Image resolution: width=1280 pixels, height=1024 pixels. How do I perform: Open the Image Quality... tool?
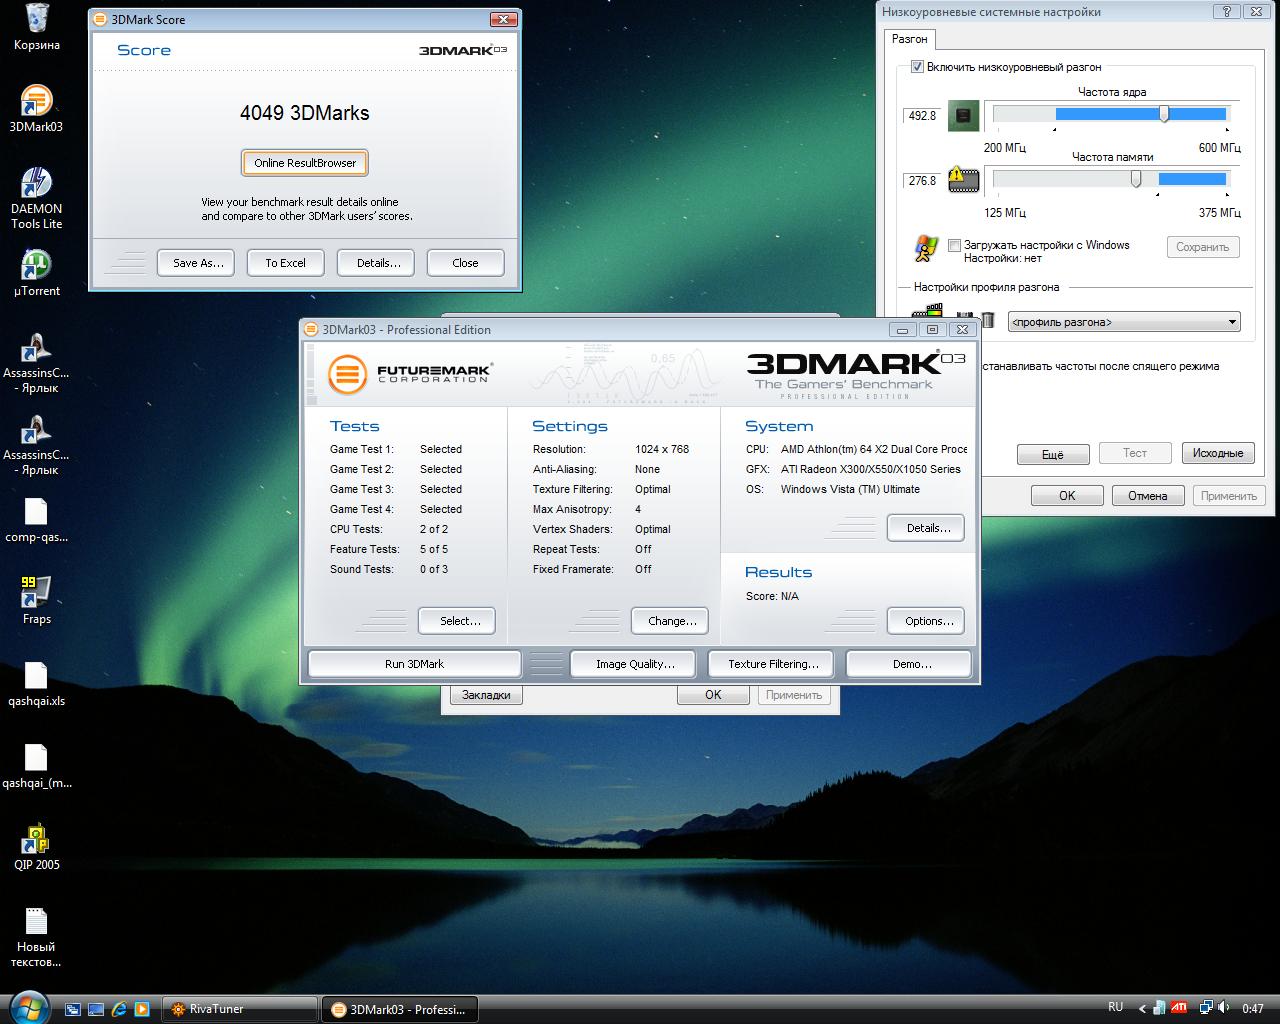[635, 664]
